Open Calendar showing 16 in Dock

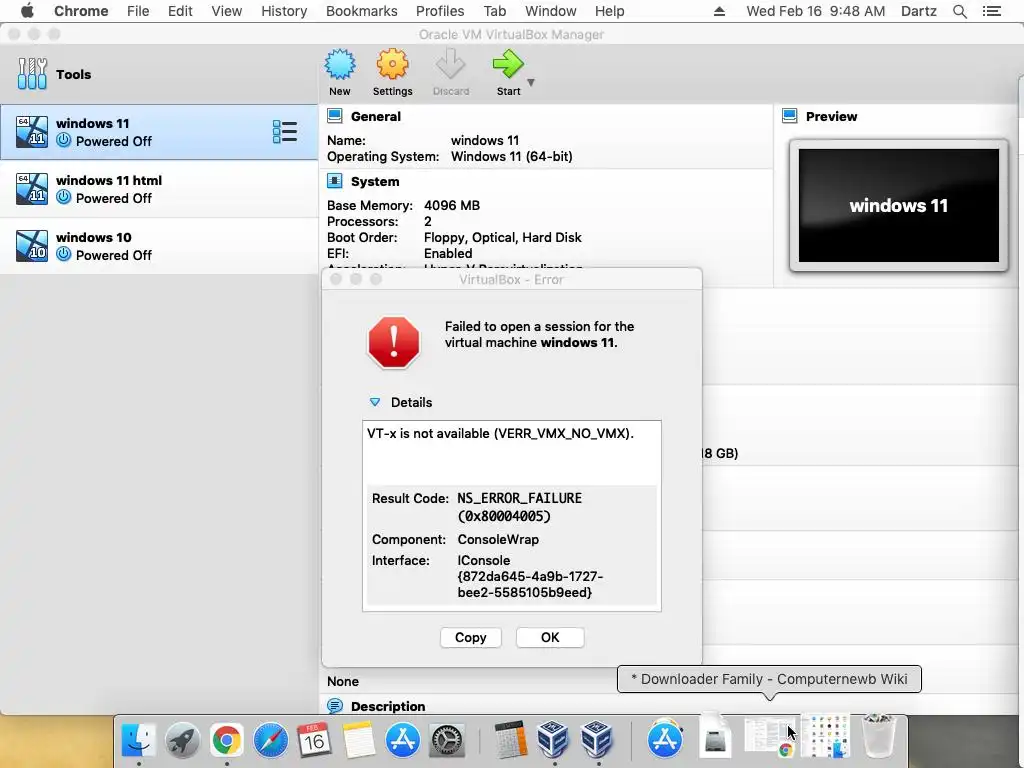point(314,740)
